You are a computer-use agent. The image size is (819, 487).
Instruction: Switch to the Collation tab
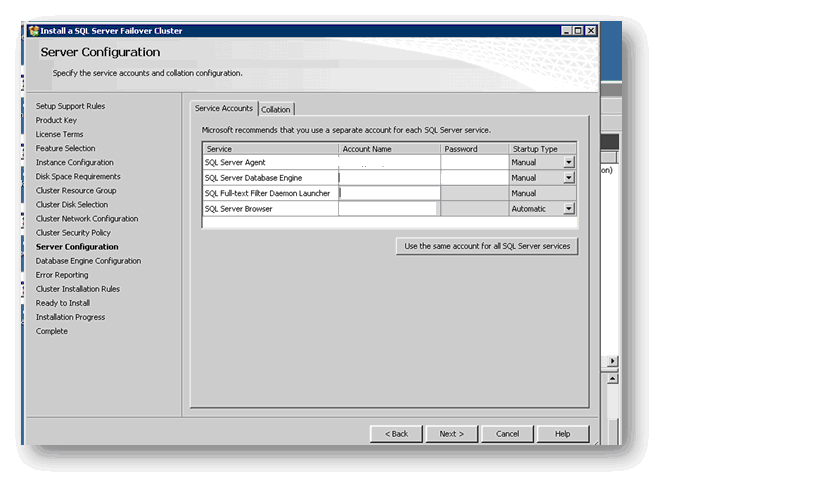pos(276,109)
